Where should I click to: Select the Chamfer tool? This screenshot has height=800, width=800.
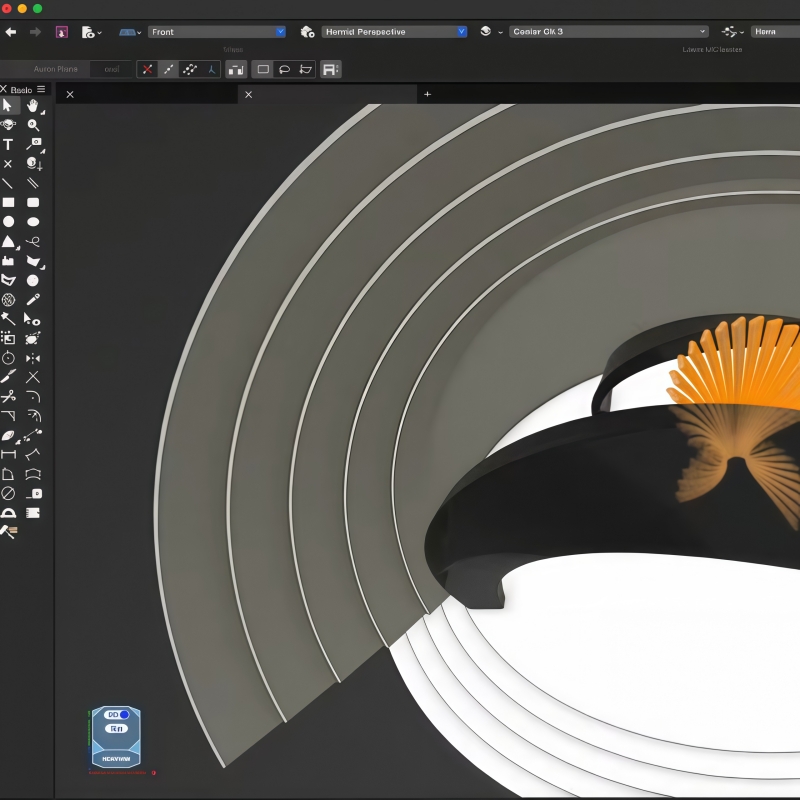point(8,416)
